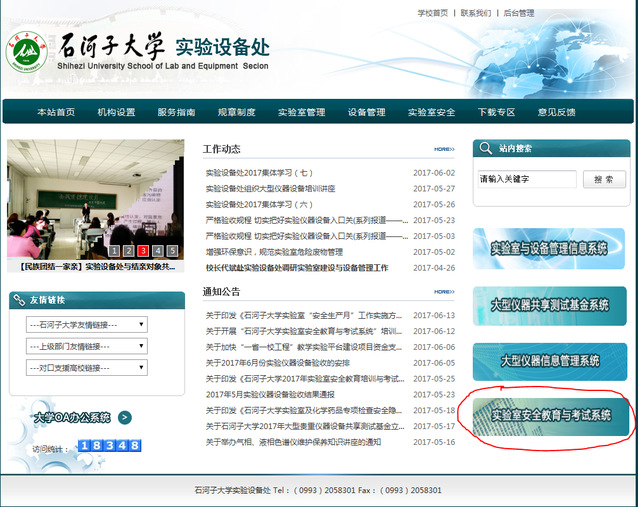Open bold news 校长代斌赴实验设备处调研
The width and height of the screenshot is (638, 507).
[x=297, y=268]
